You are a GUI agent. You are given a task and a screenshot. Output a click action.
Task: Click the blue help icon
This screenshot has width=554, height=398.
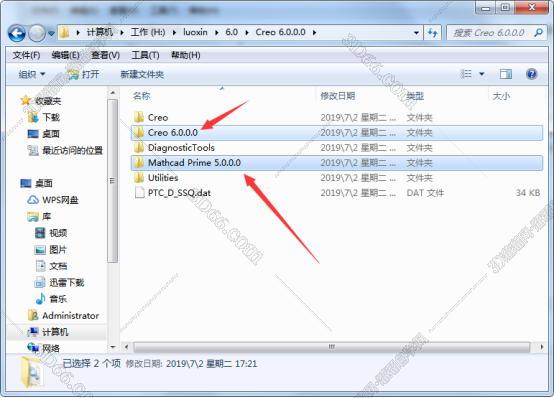[531, 74]
